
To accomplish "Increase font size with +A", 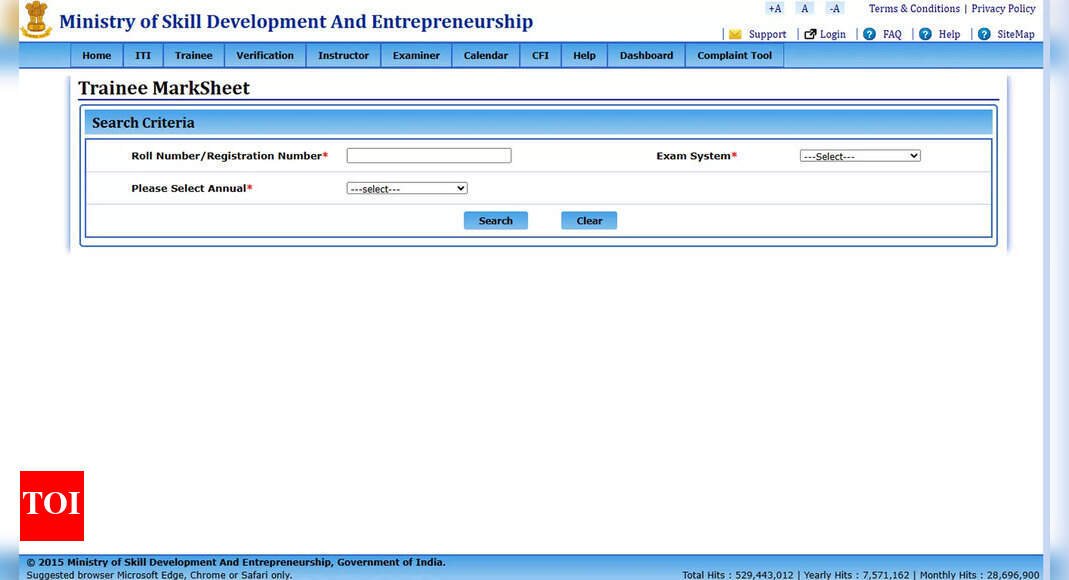I will pyautogui.click(x=774, y=9).
